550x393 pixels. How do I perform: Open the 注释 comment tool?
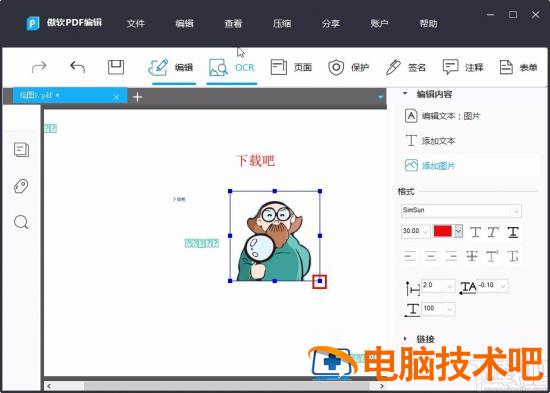pos(463,67)
